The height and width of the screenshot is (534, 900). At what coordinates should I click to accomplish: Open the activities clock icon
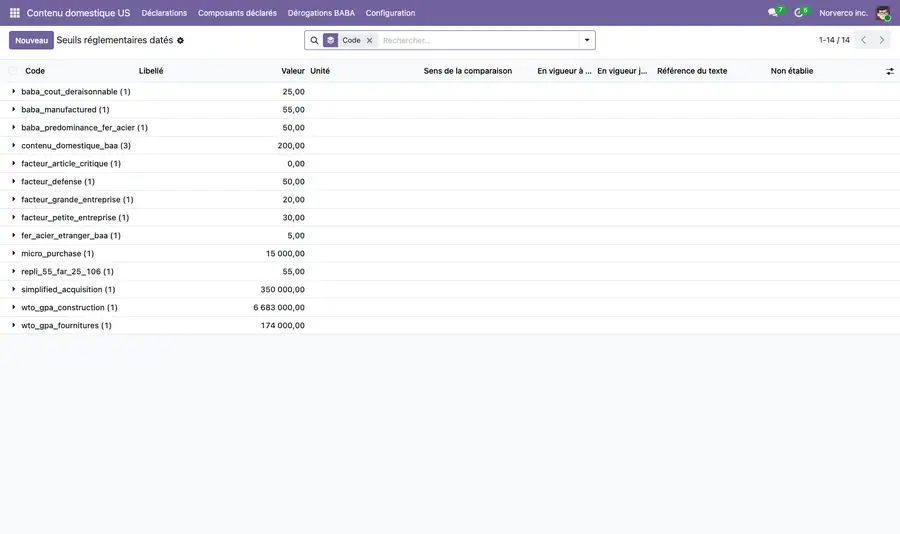[798, 13]
